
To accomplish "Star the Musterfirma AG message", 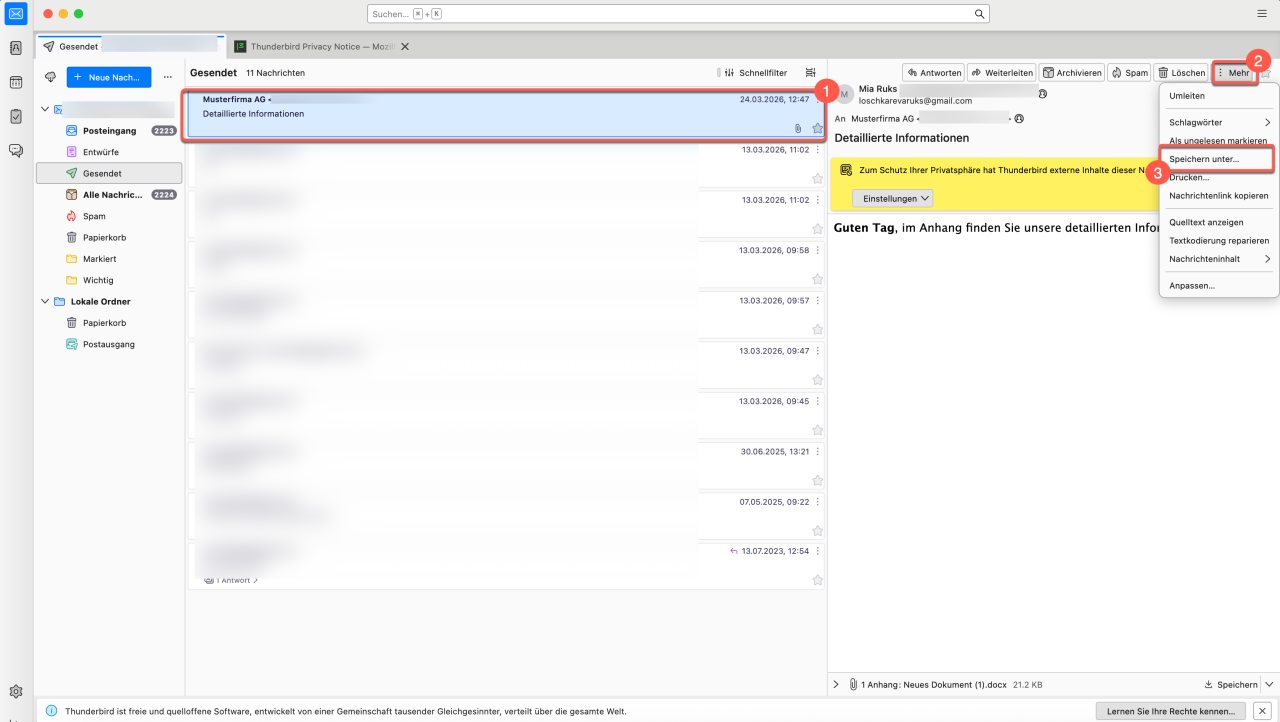I will point(817,128).
